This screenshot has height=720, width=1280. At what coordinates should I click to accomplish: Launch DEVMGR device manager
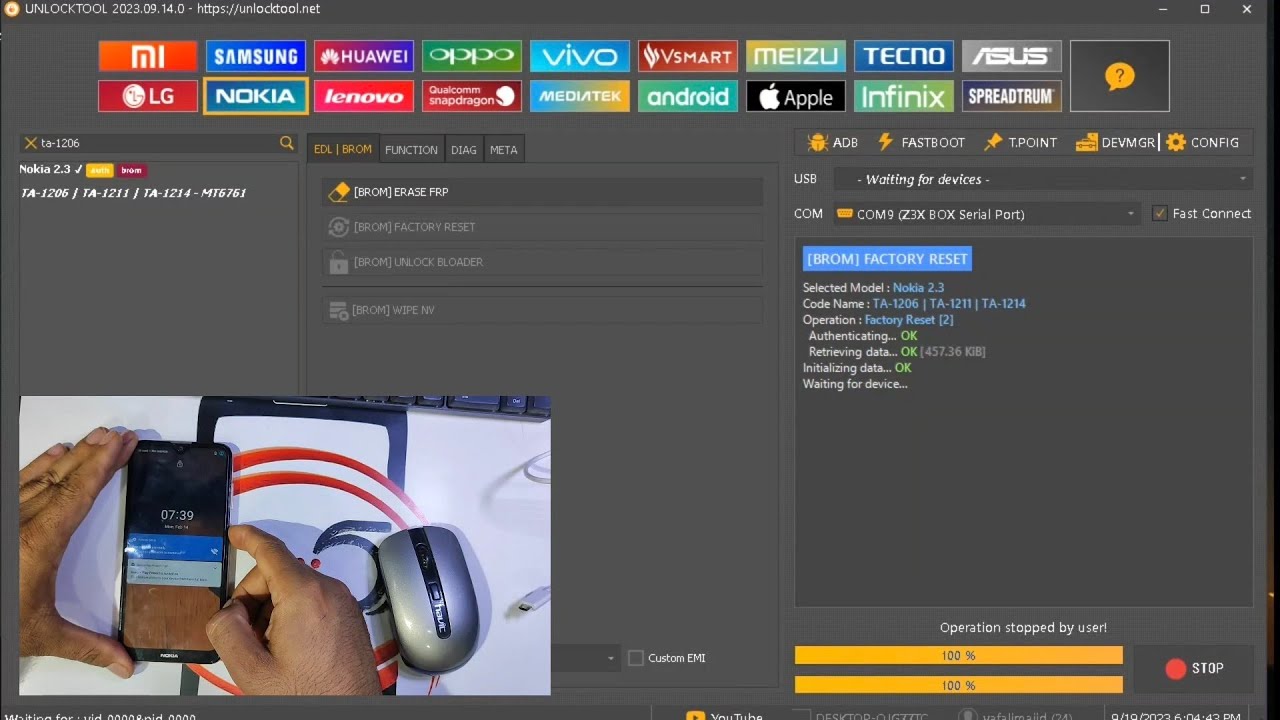tap(1115, 142)
